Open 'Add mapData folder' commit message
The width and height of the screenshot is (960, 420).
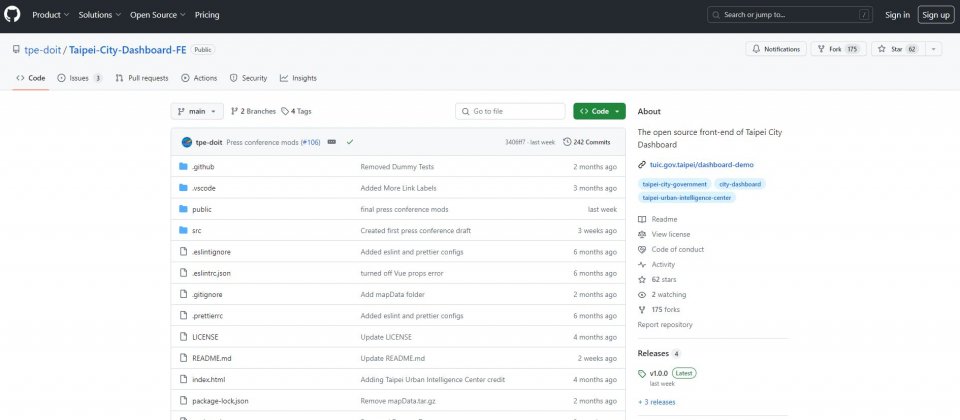pyautogui.click(x=392, y=294)
